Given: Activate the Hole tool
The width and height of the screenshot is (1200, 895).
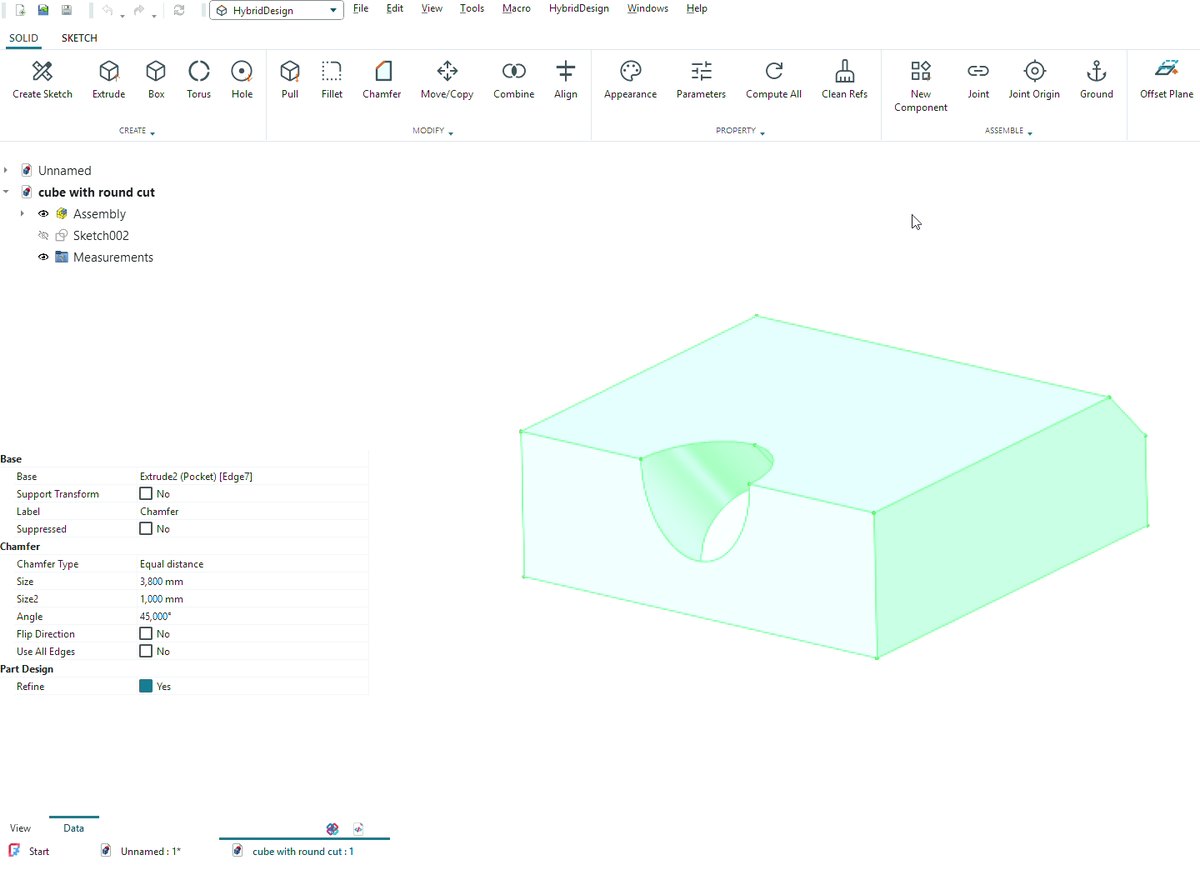Looking at the screenshot, I should click(x=242, y=80).
